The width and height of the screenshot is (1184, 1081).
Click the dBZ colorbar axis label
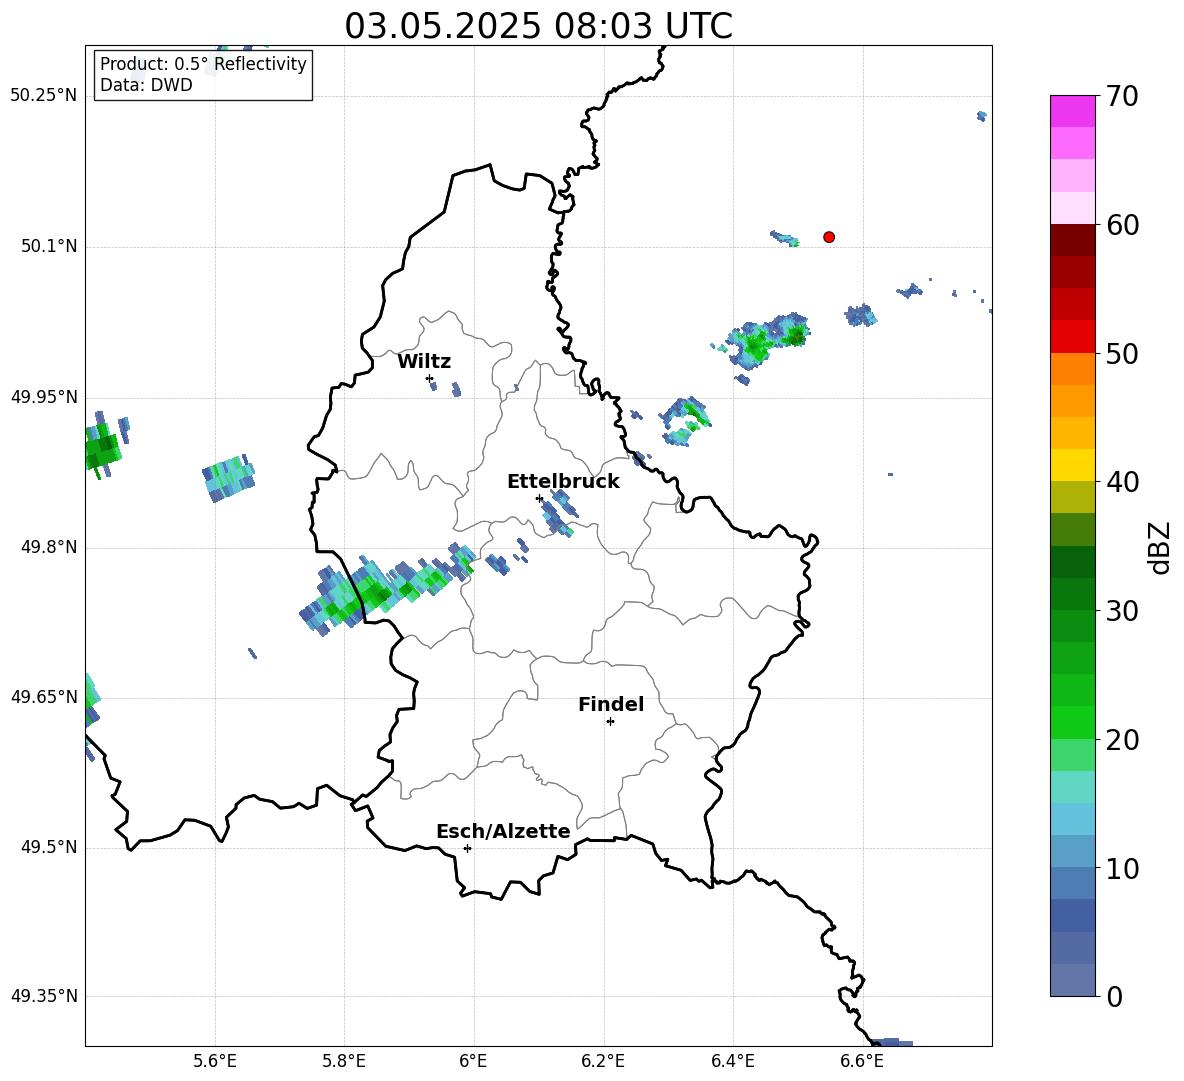tap(1159, 547)
